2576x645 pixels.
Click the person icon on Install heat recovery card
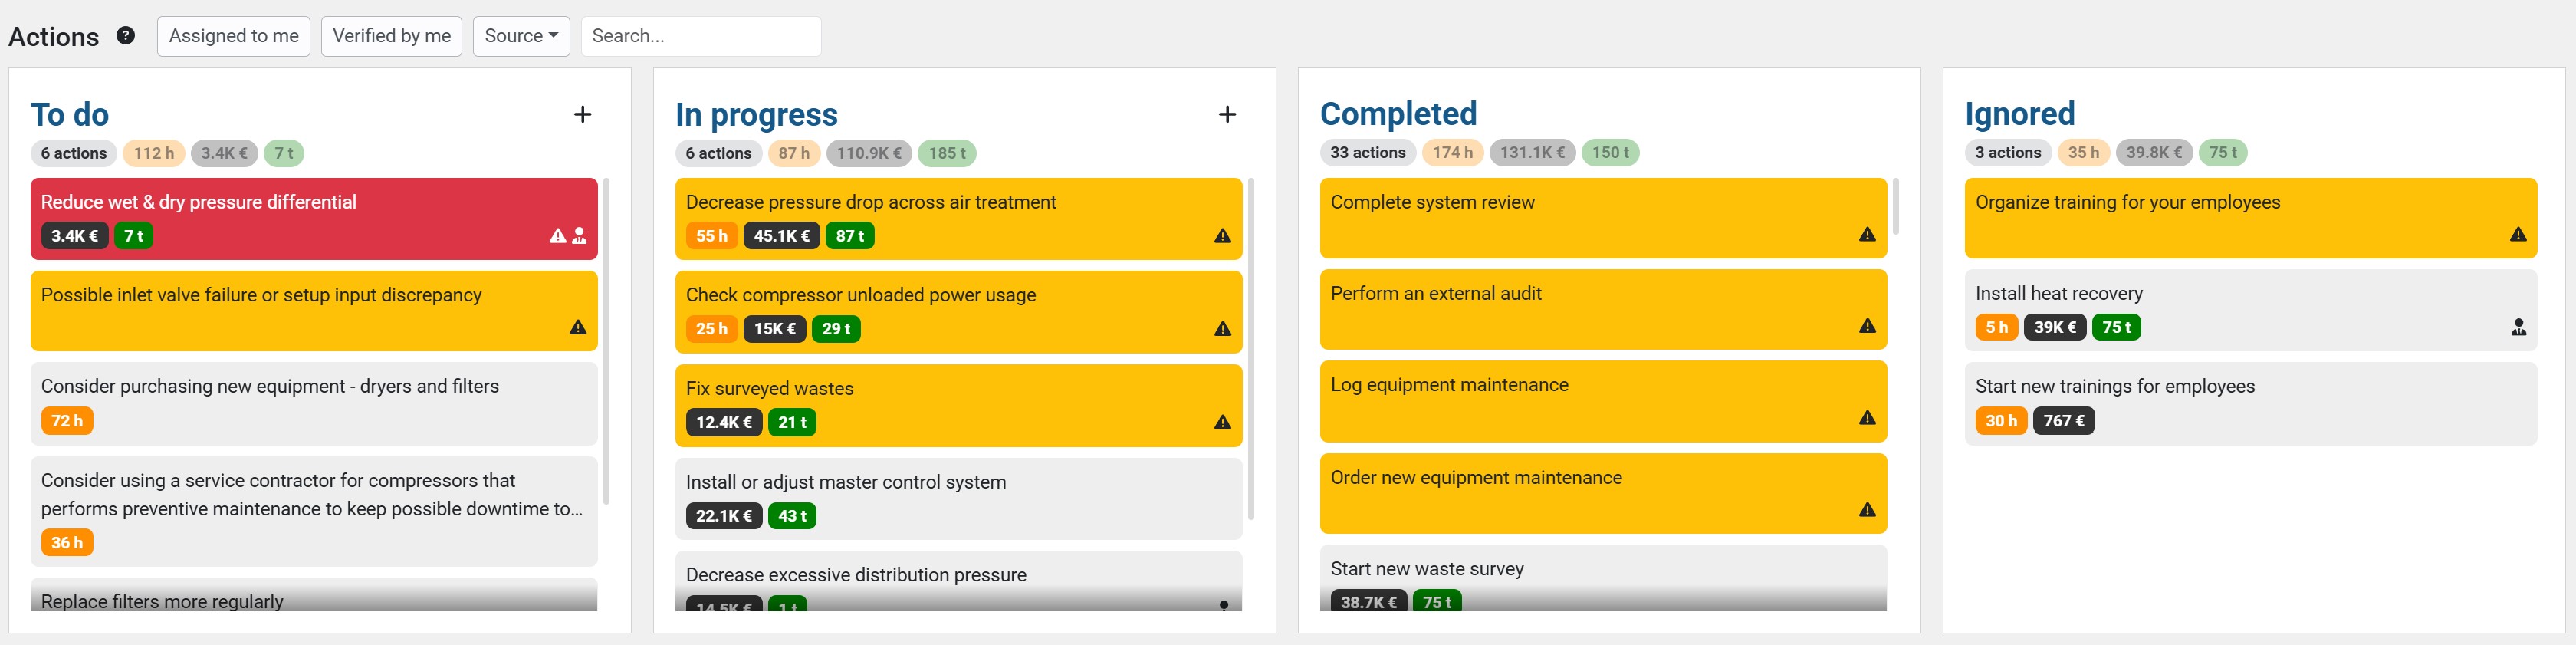tap(2518, 327)
